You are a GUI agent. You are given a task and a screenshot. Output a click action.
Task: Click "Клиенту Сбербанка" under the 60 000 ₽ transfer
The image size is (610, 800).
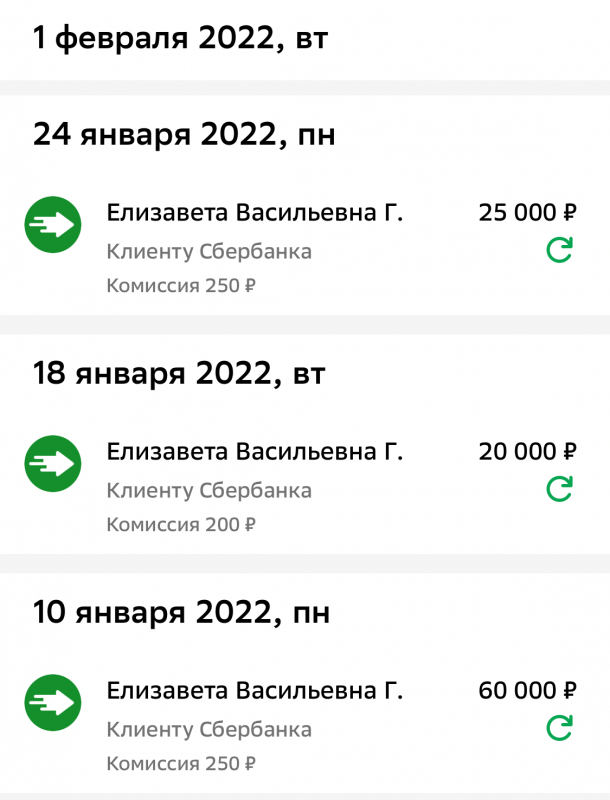pos(209,729)
